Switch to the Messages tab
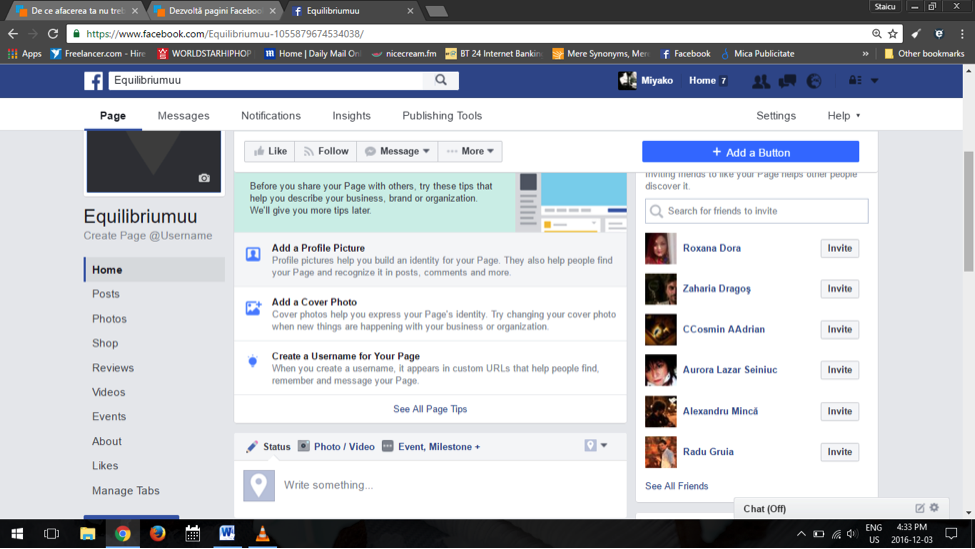Viewport: 975px width, 549px height. pyautogui.click(x=183, y=116)
